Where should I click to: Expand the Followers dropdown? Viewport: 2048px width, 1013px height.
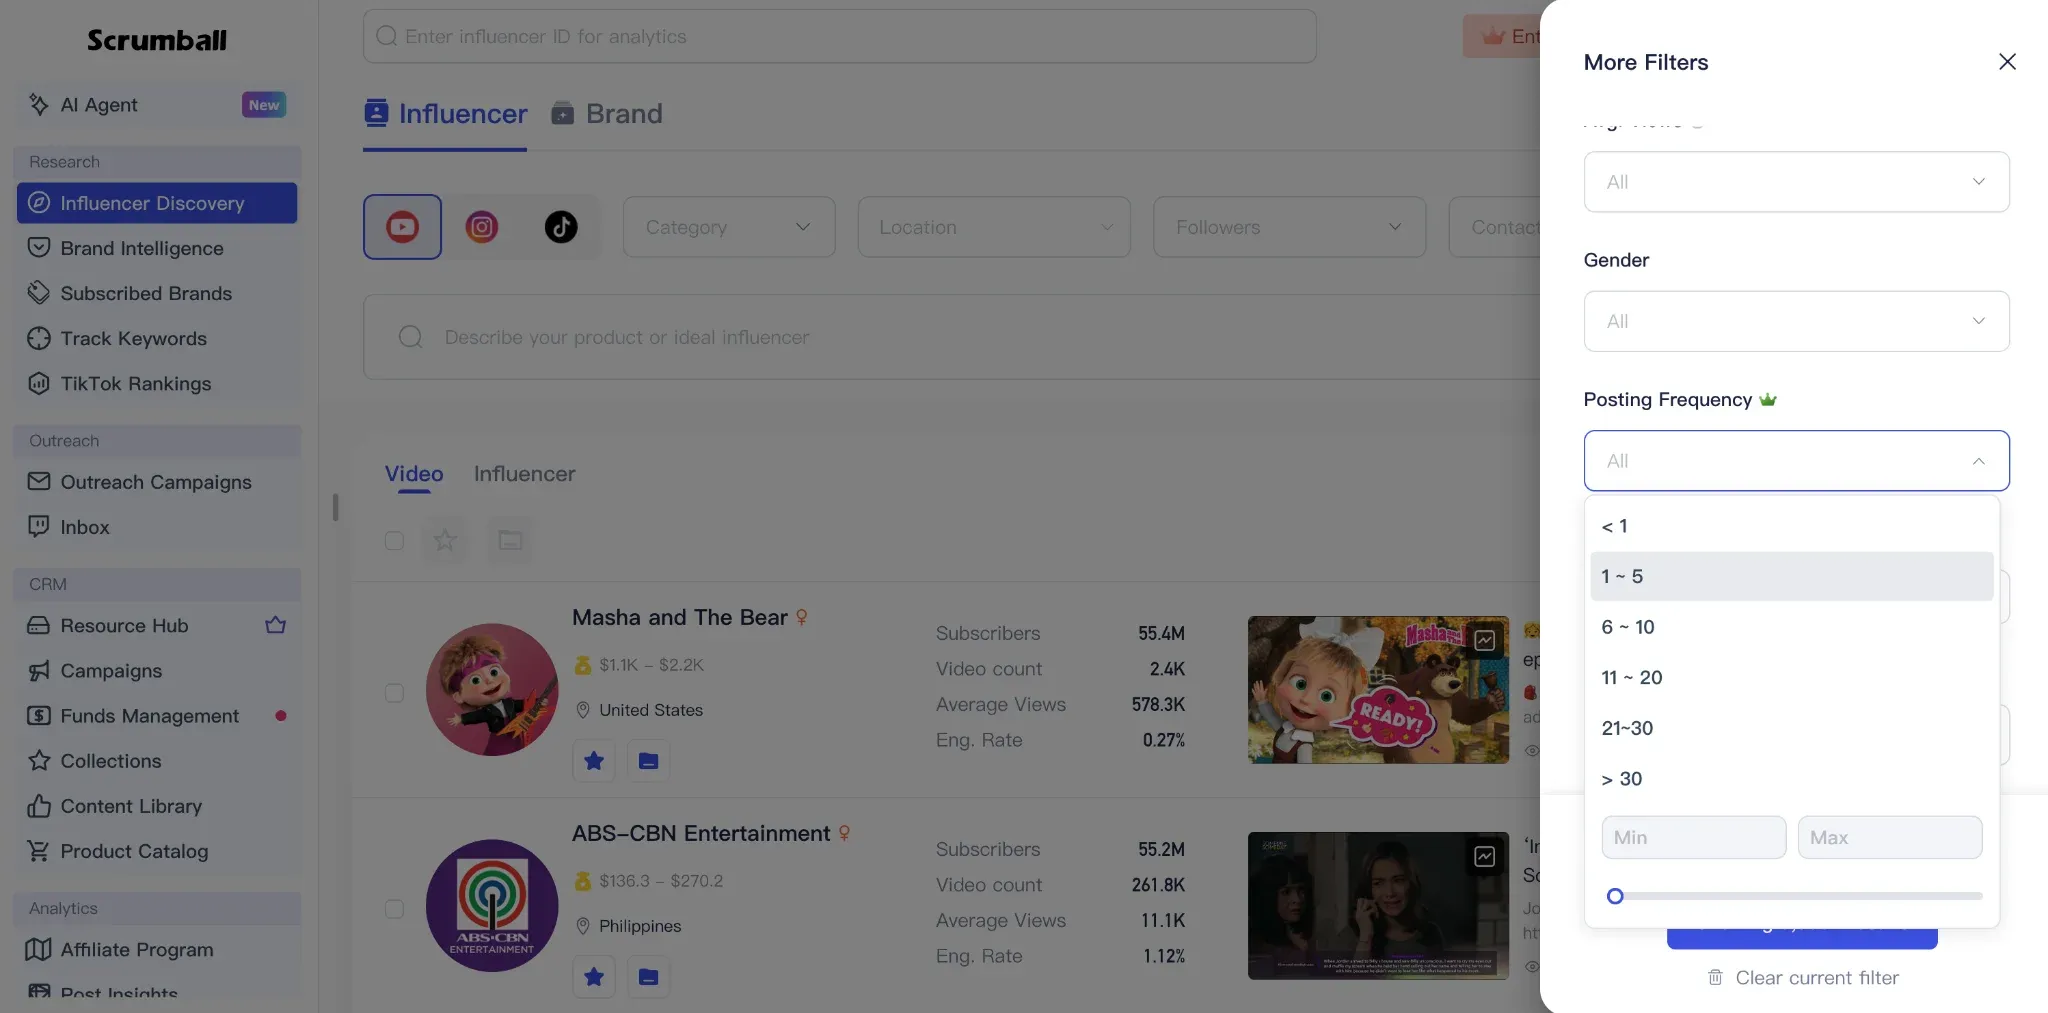coord(1289,227)
